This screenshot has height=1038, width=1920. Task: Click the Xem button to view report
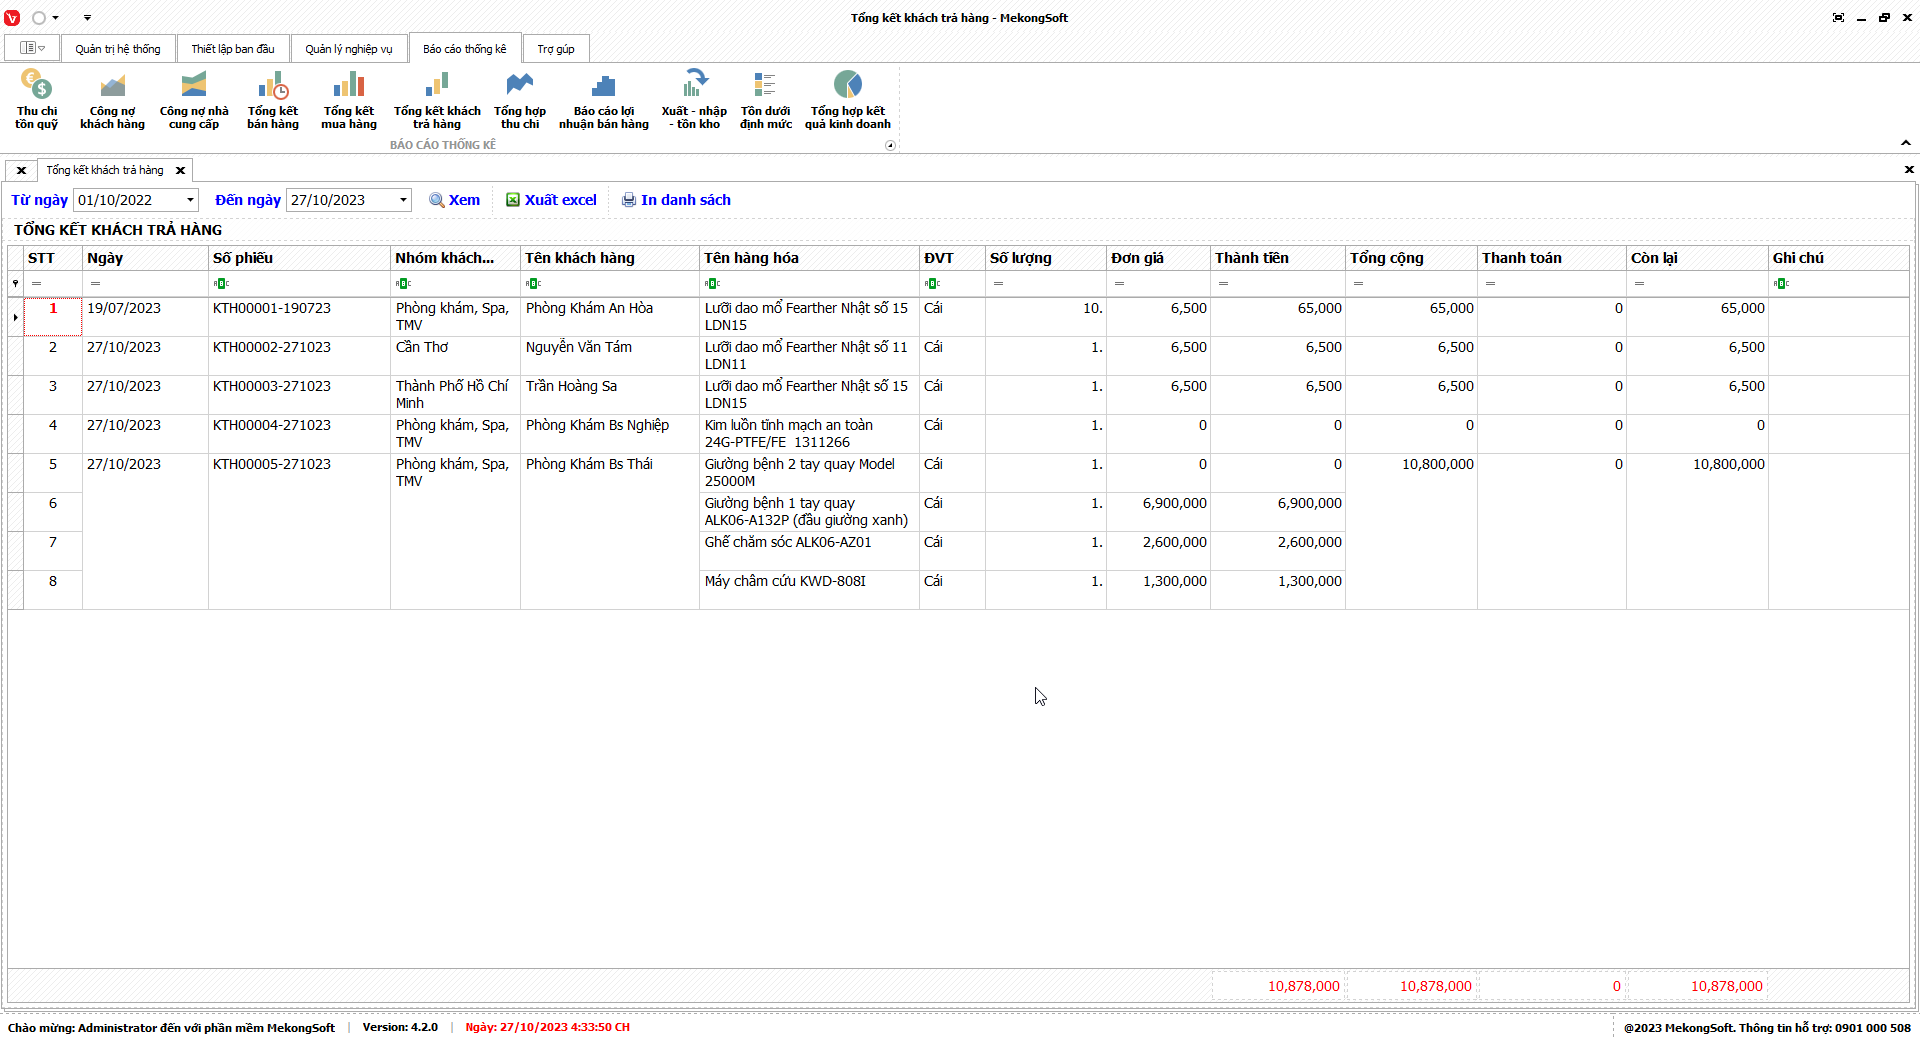point(455,200)
